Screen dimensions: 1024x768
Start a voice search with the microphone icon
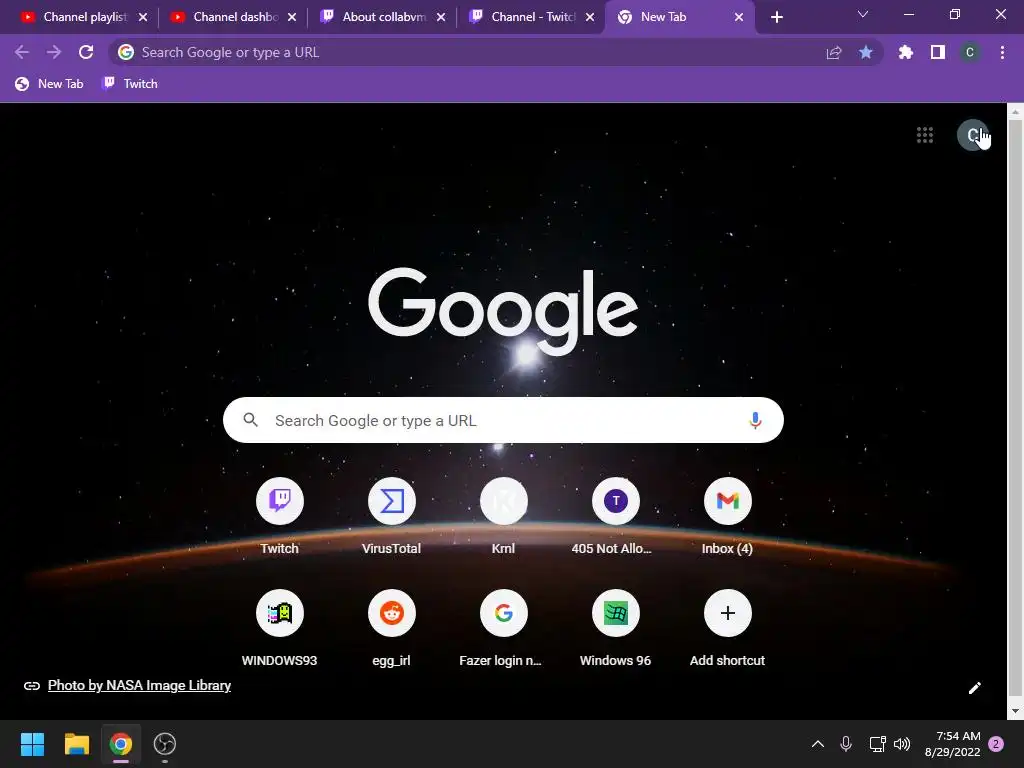[755, 420]
